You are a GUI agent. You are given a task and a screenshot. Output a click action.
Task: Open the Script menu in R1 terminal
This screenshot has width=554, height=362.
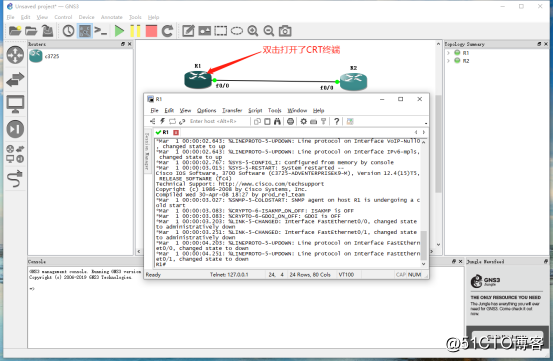pos(255,111)
